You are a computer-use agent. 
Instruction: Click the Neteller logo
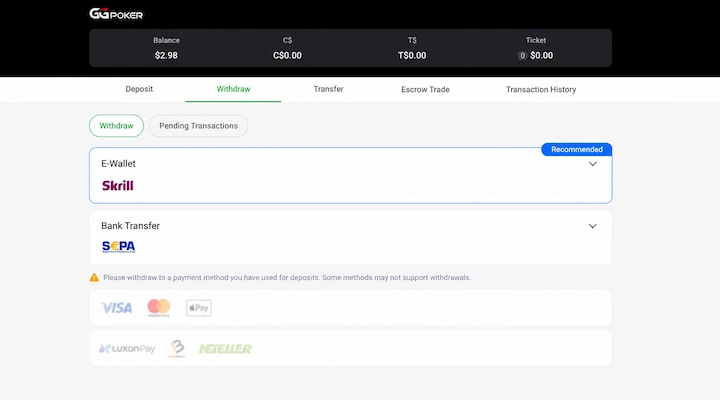pyautogui.click(x=225, y=349)
